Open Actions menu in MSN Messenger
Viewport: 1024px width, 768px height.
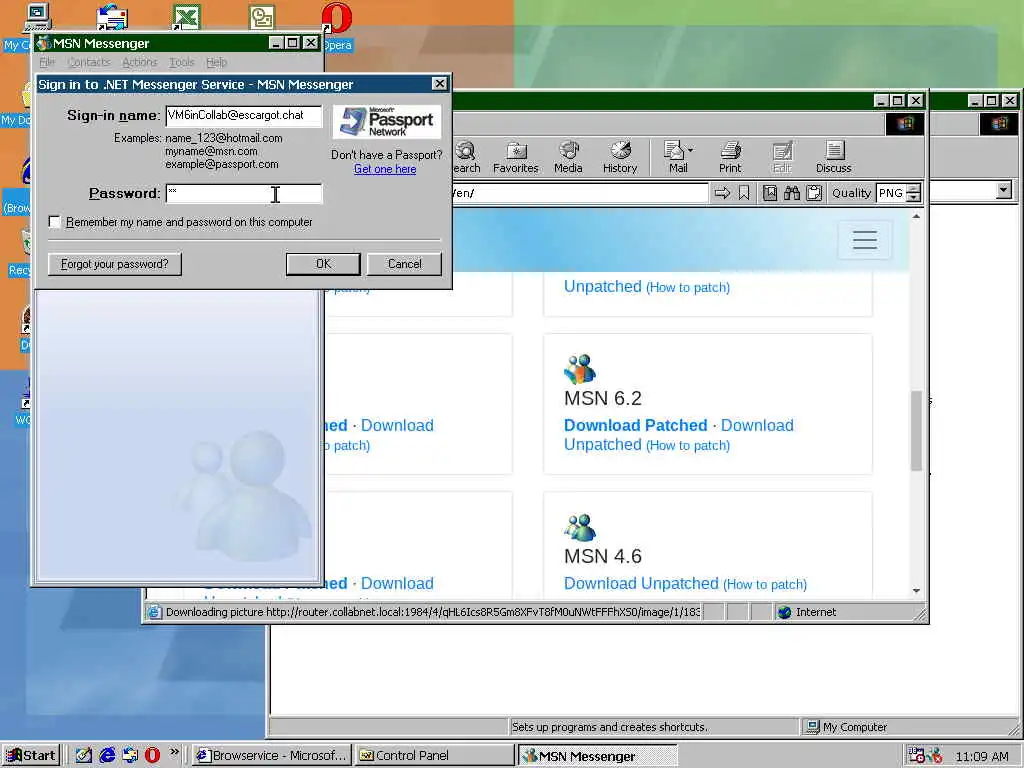pos(140,62)
